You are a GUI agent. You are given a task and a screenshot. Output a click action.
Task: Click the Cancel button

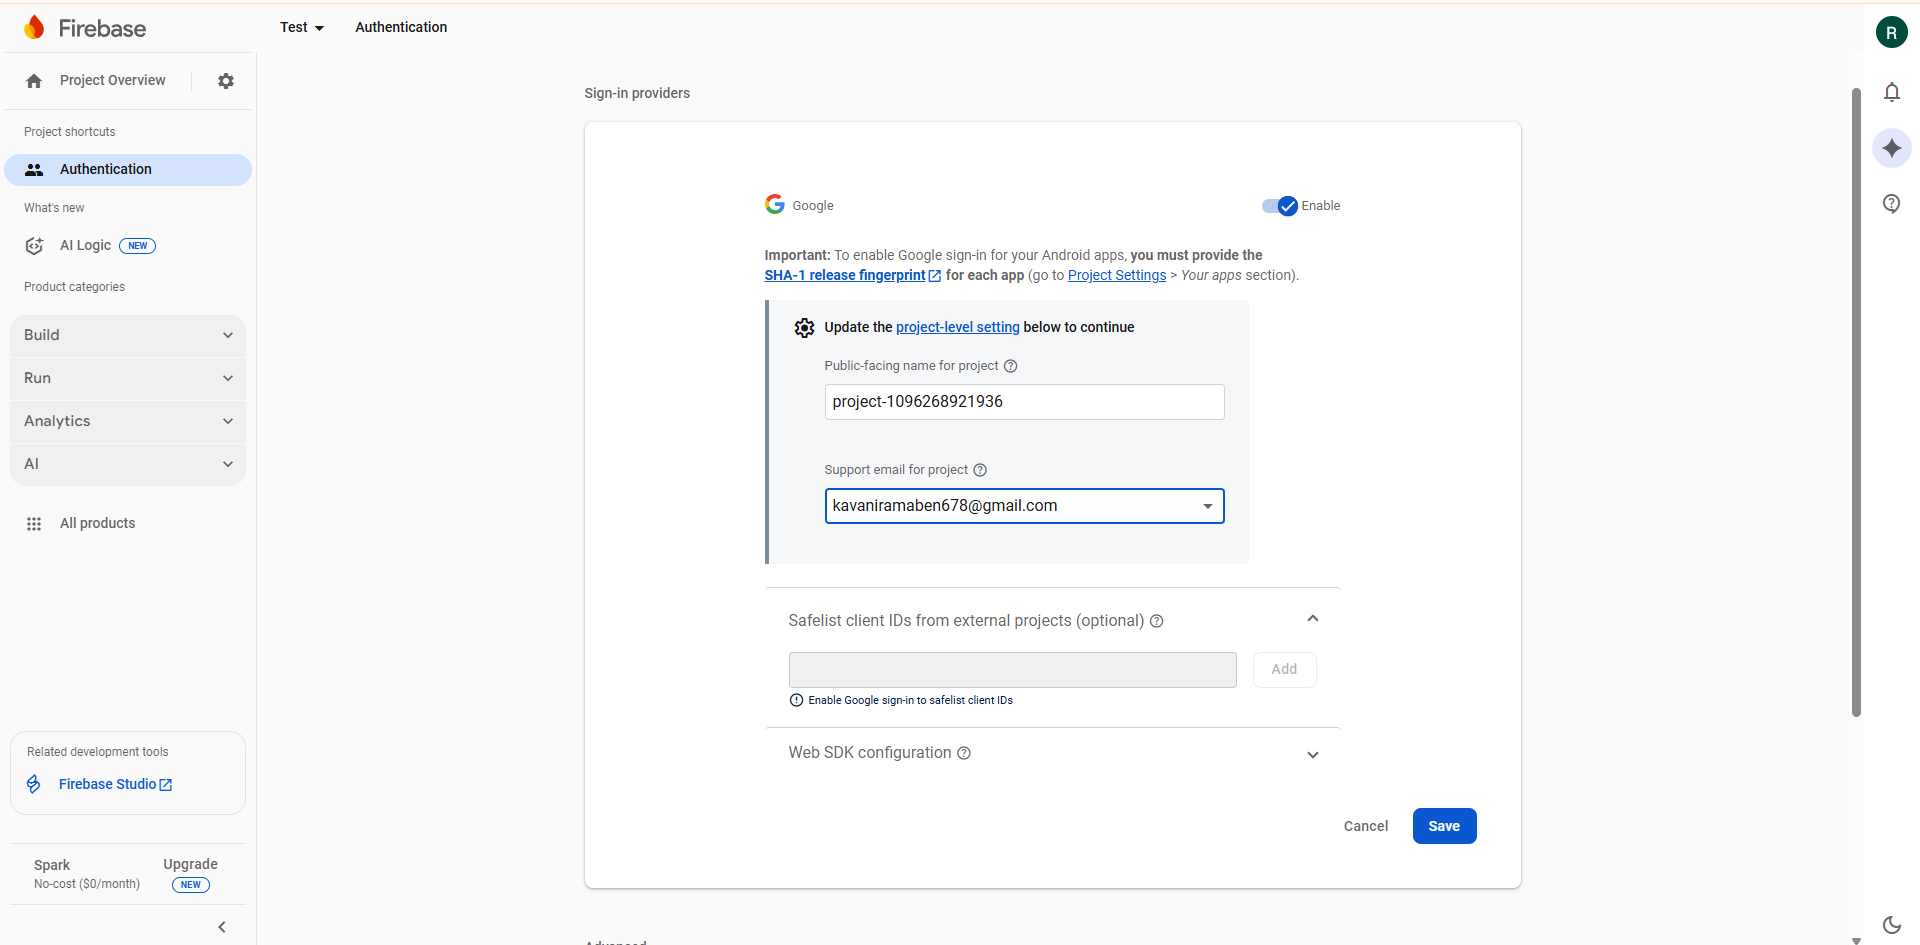pyautogui.click(x=1365, y=826)
